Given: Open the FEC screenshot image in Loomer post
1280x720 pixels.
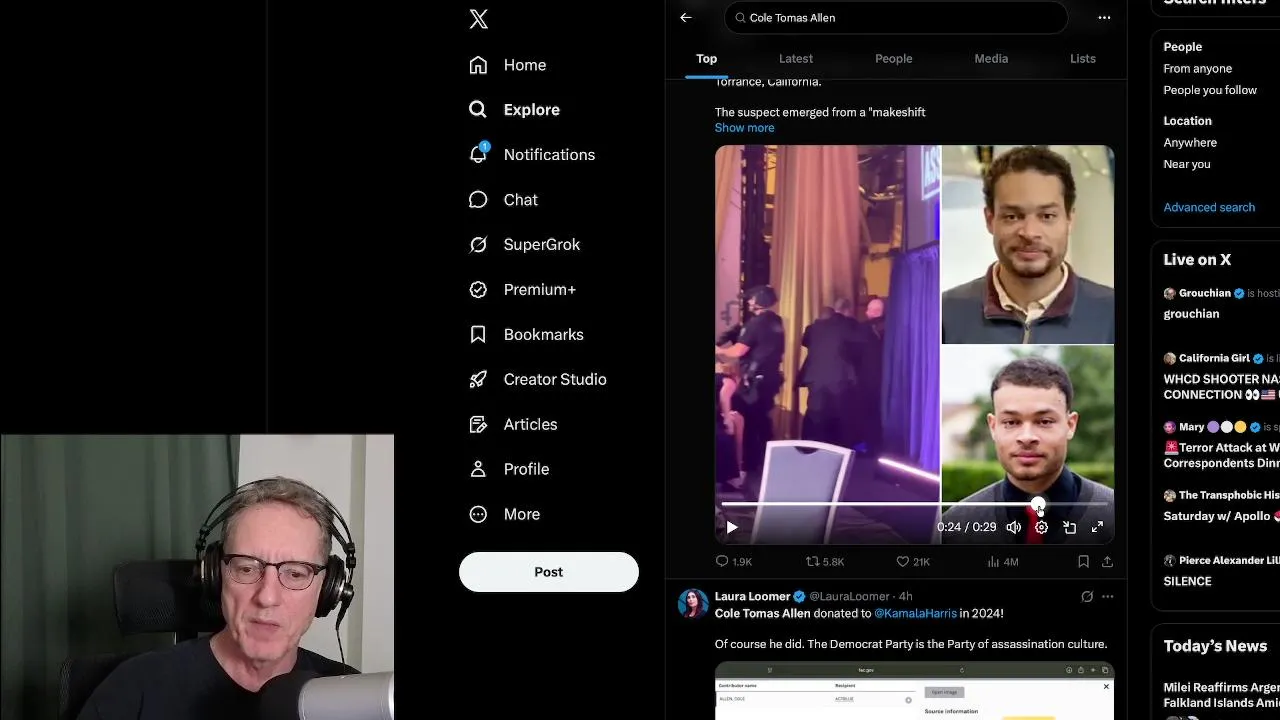Looking at the screenshot, I should coord(914,691).
